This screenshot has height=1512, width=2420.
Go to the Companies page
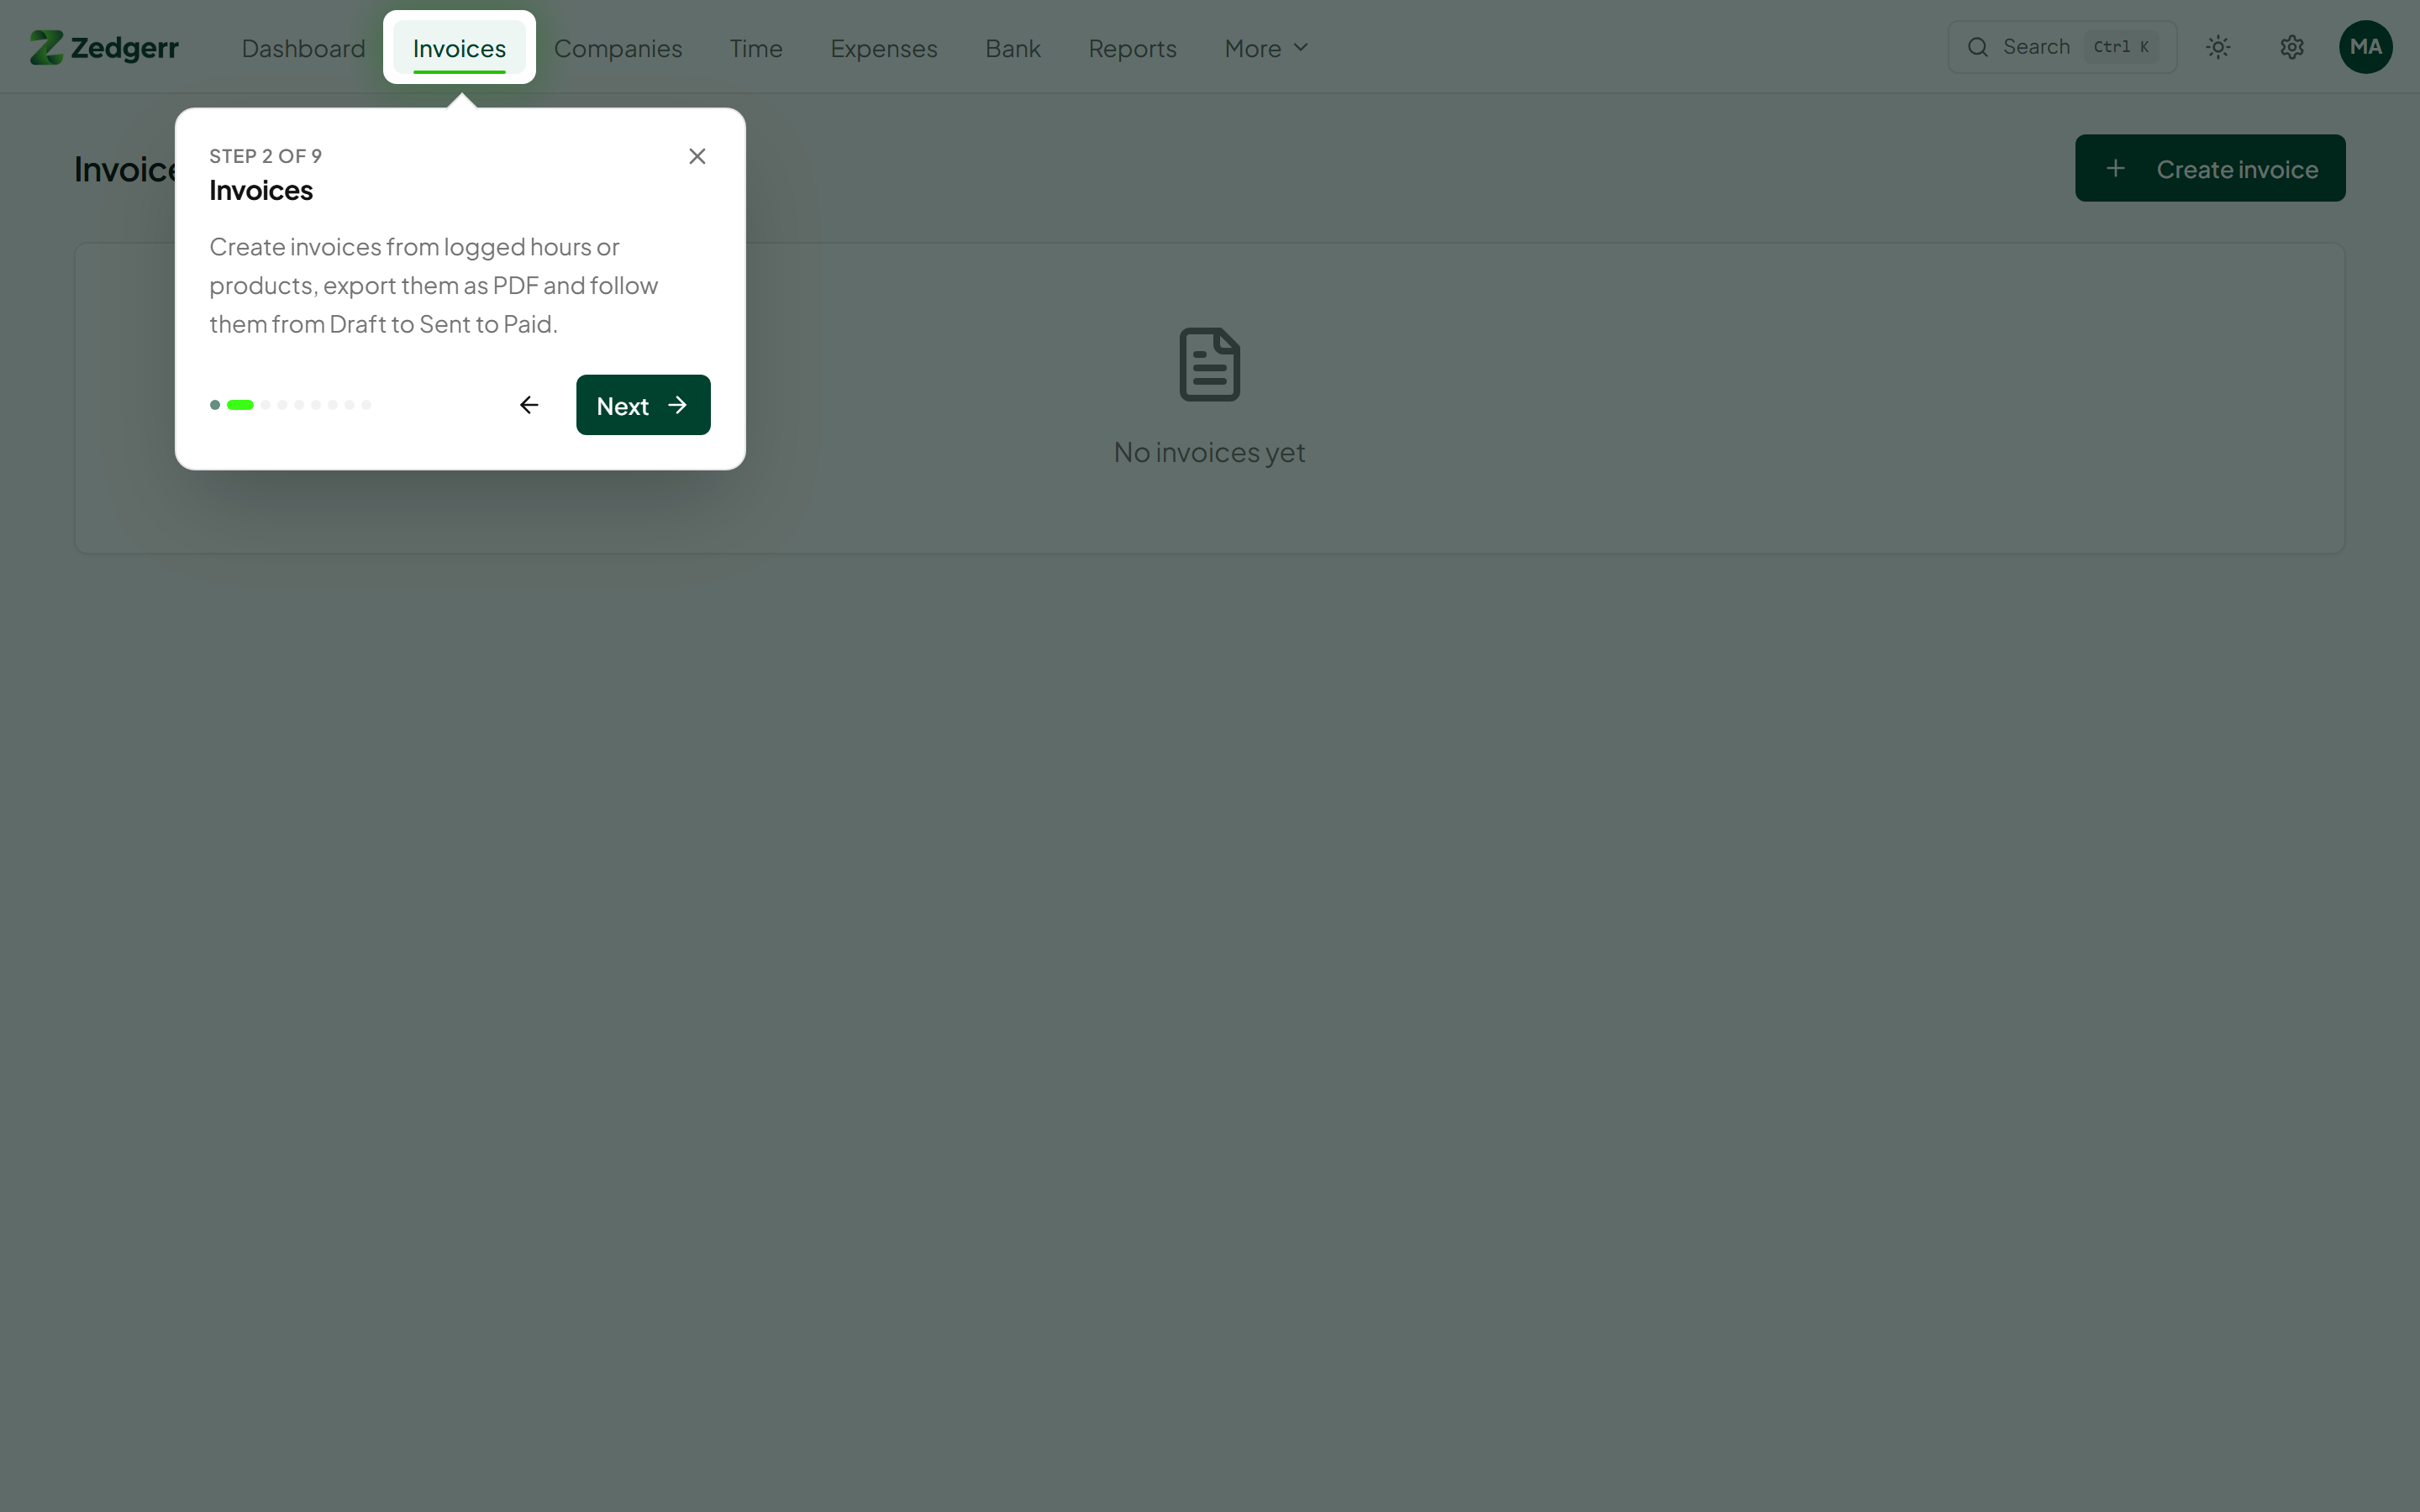618,48
